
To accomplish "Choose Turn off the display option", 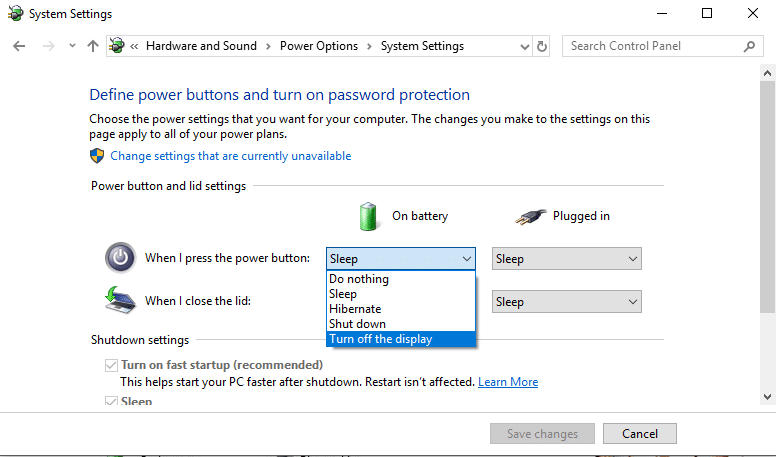I will (x=381, y=339).
